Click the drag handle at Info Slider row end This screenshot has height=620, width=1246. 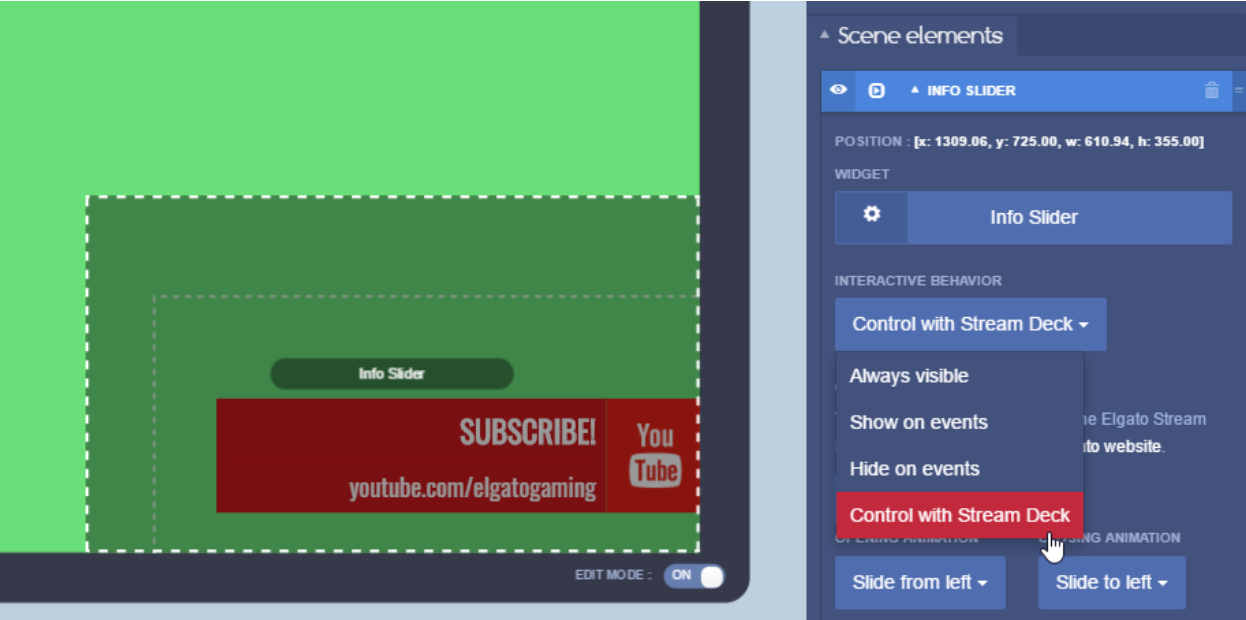click(1239, 91)
